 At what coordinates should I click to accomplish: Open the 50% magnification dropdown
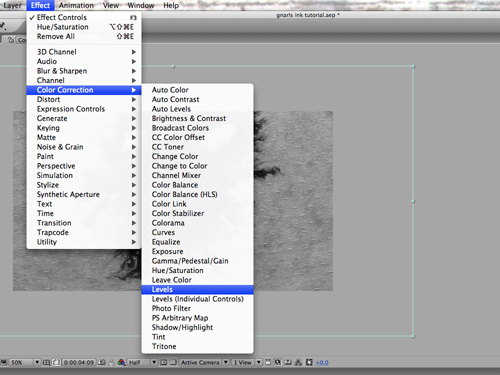[25, 362]
